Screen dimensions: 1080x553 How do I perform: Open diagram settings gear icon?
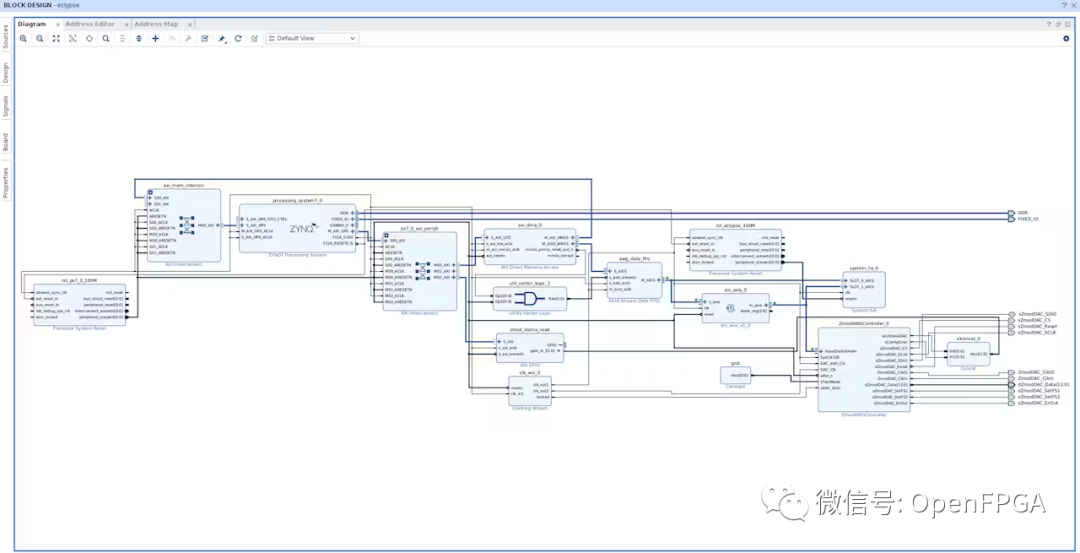tap(1066, 39)
